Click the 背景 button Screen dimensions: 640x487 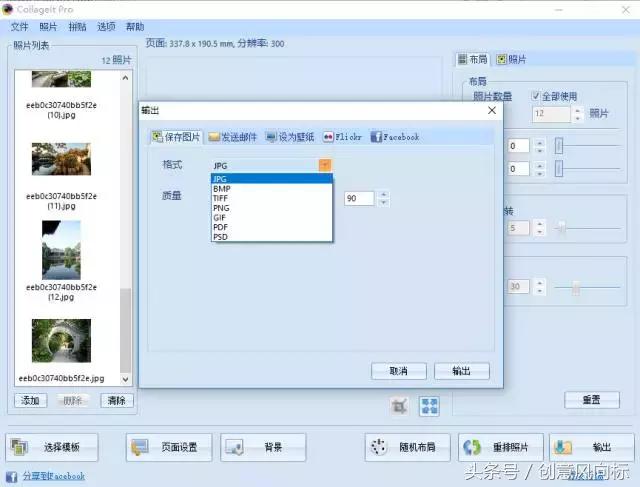pyautogui.click(x=263, y=447)
